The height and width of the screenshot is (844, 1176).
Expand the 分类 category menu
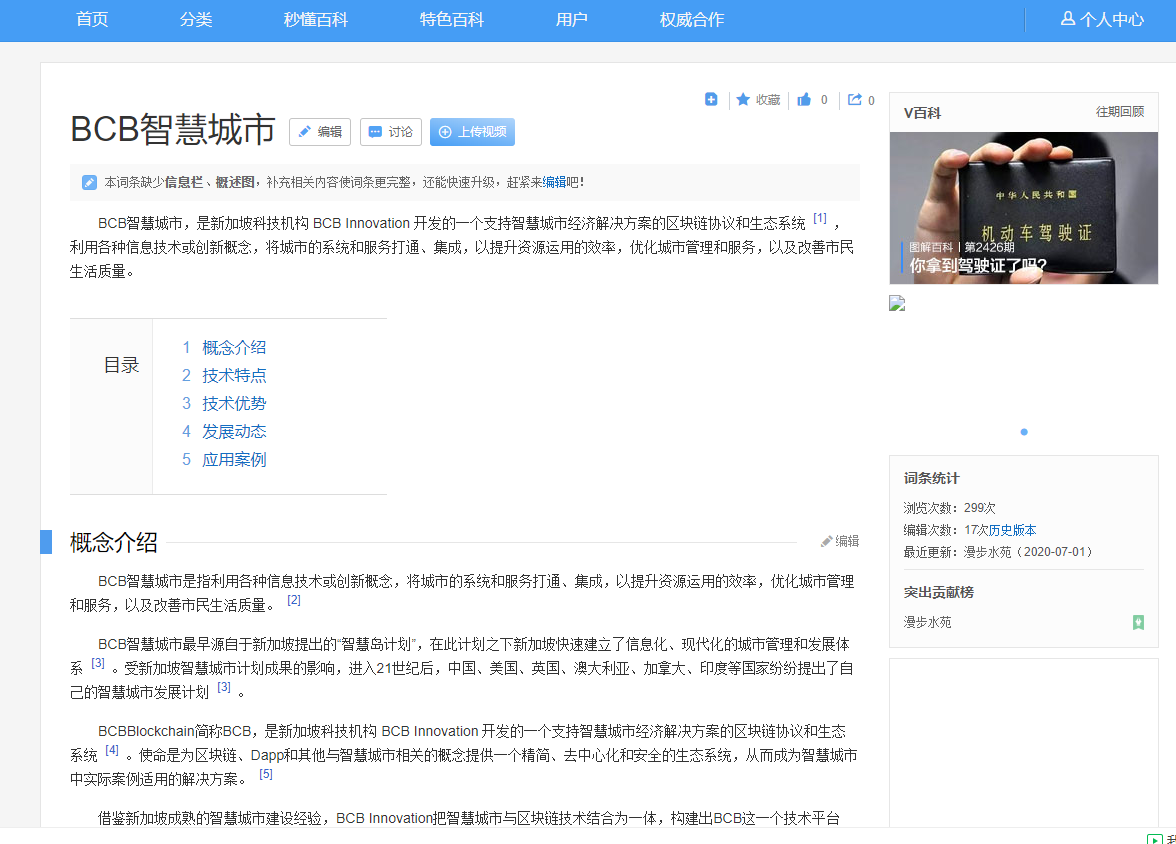coord(196,20)
